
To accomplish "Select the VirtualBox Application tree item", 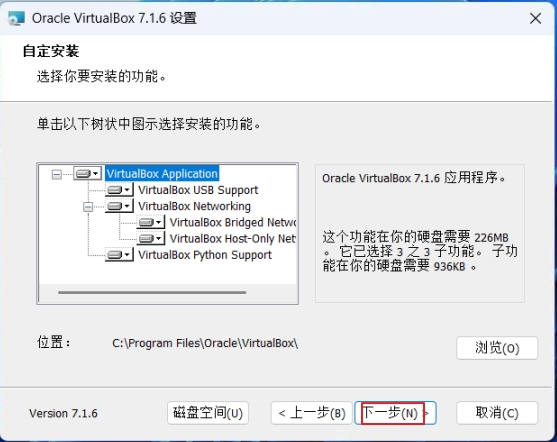I will 162,174.
